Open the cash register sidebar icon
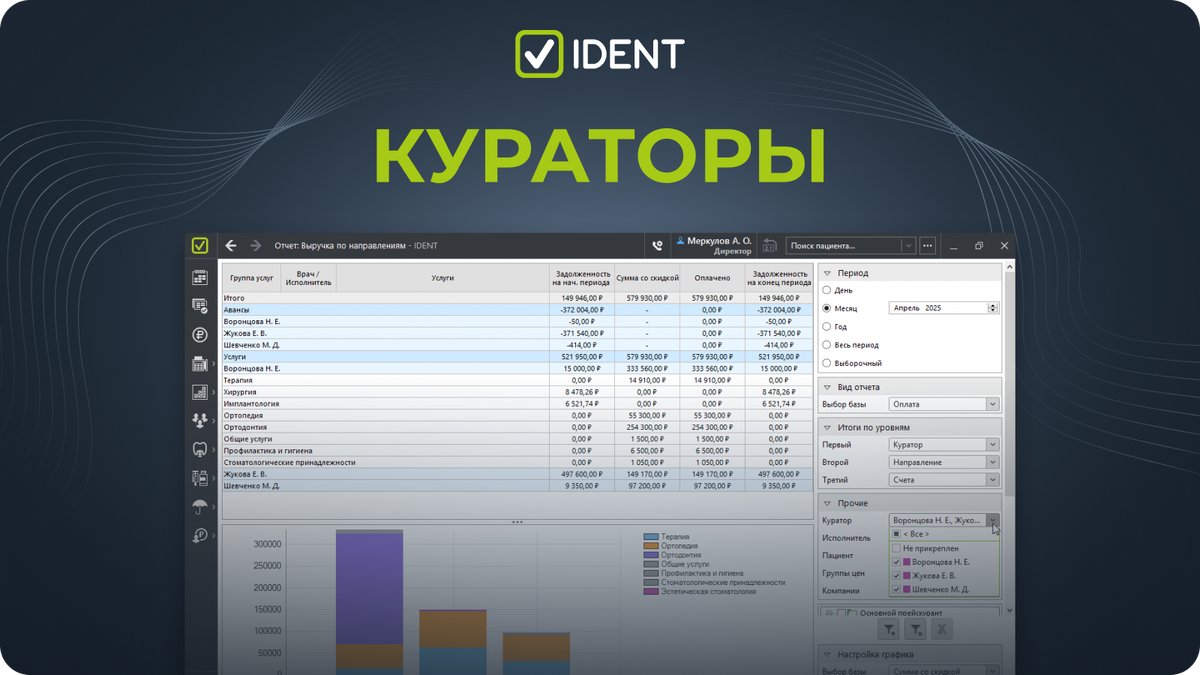This screenshot has width=1200, height=675. coord(200,364)
